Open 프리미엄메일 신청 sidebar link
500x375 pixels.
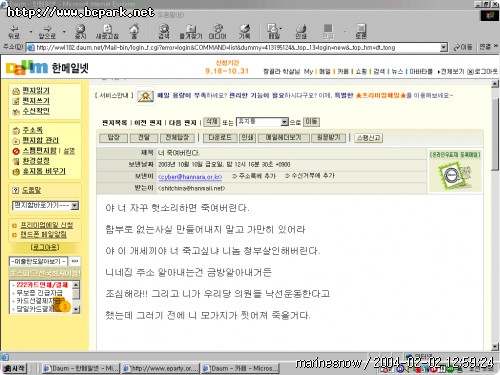click(46, 225)
